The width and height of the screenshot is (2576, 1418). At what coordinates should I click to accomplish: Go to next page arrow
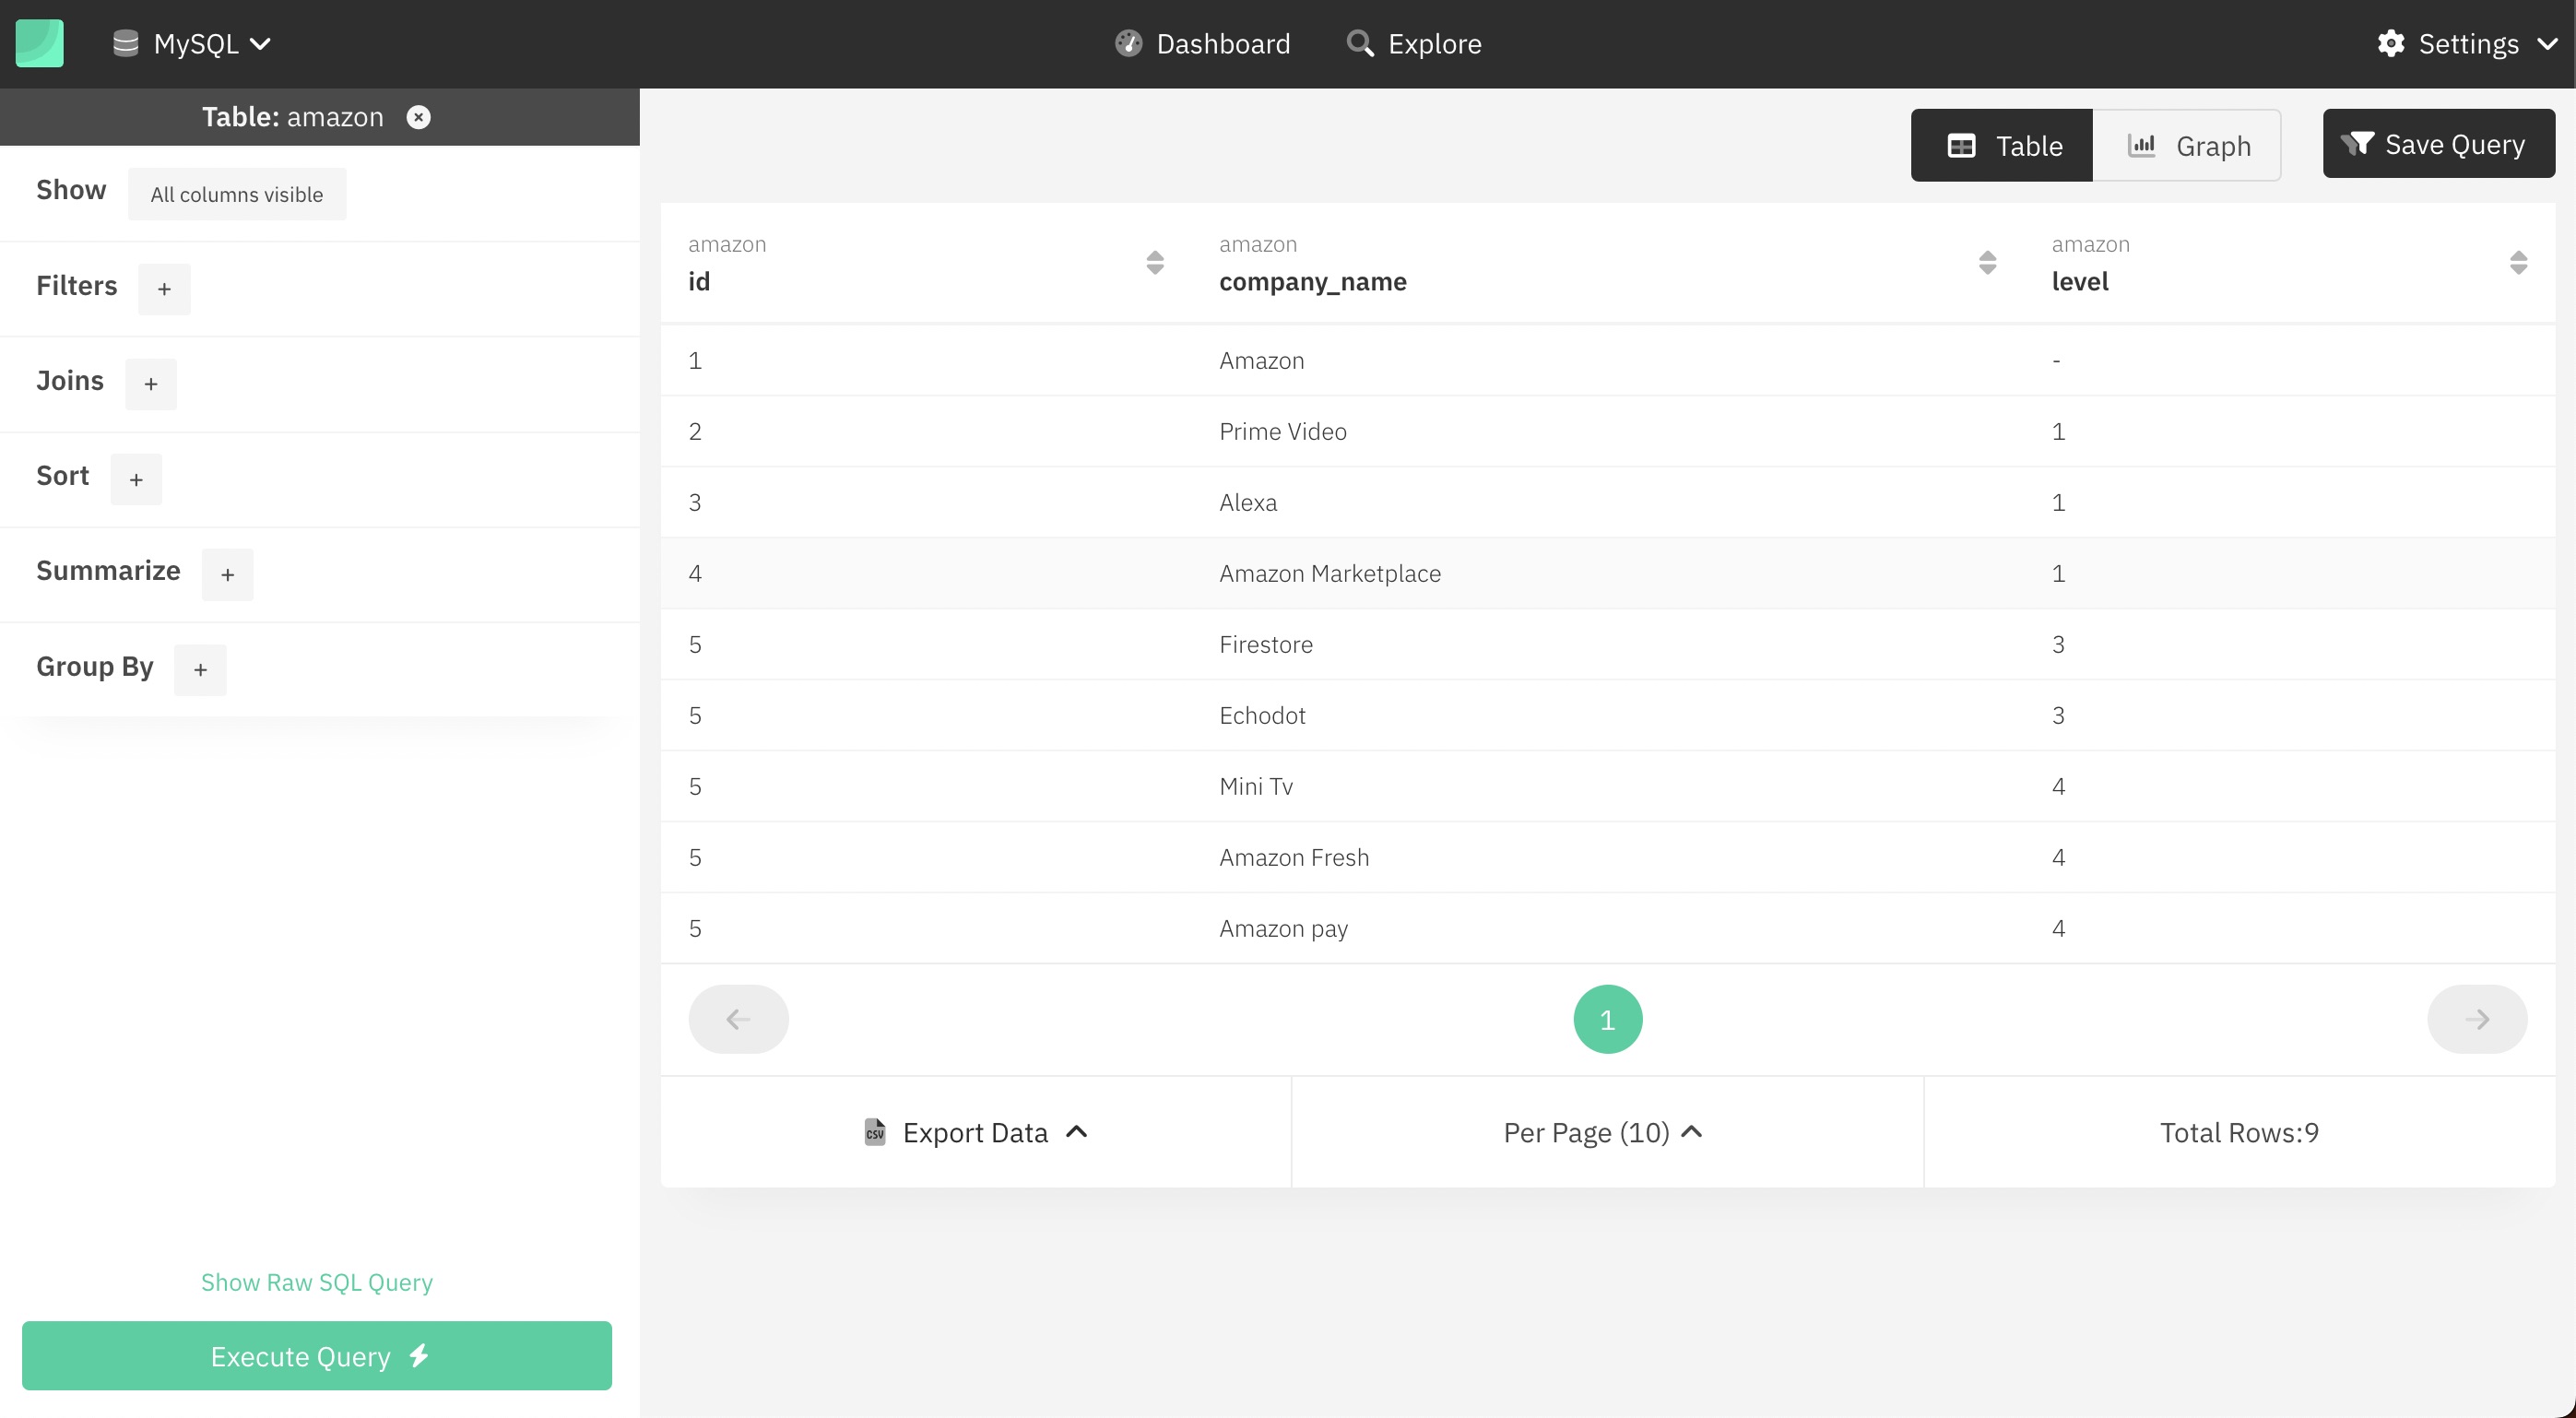(2478, 1019)
